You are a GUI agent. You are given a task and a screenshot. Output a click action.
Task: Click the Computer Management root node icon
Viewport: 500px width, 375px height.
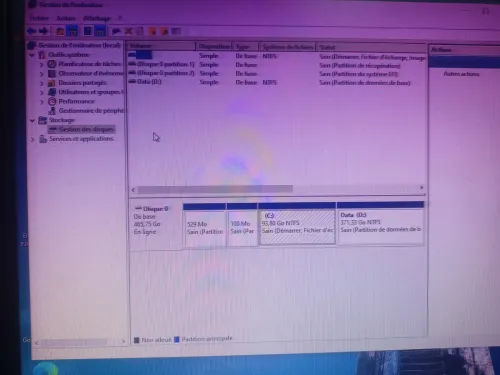click(x=32, y=45)
